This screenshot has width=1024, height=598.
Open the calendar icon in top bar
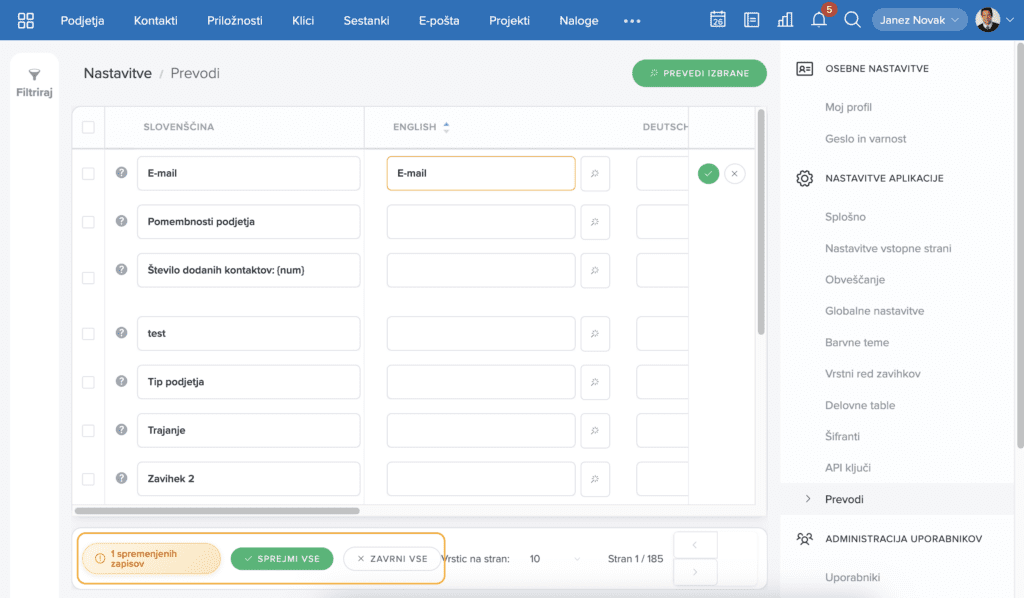718,20
